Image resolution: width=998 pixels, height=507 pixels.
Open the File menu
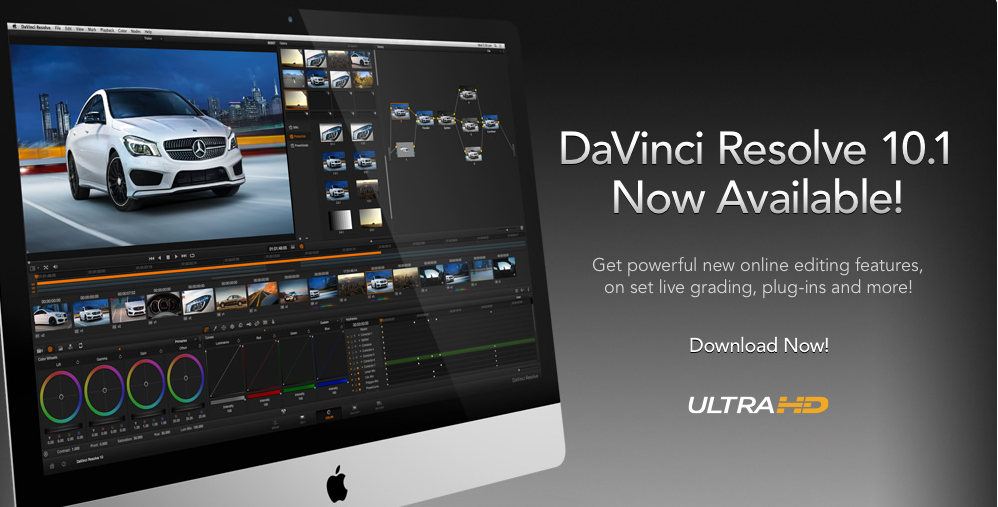[58, 28]
